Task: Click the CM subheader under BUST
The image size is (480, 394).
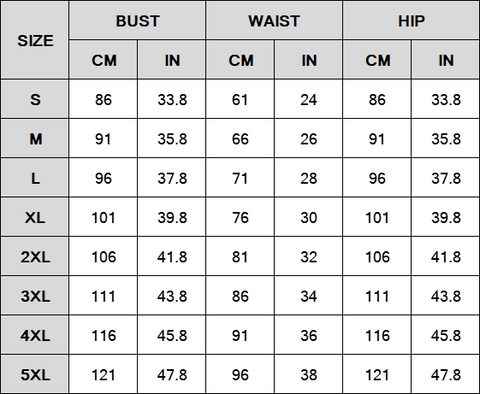Action: tap(103, 60)
